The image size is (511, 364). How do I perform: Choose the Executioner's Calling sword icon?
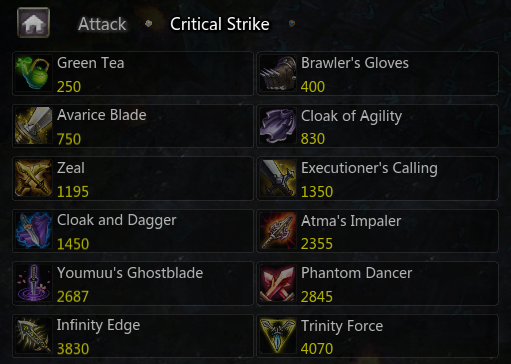pyautogui.click(x=278, y=178)
